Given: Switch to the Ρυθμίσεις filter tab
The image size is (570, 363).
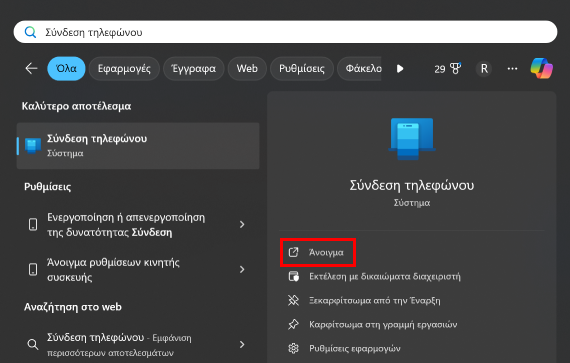Looking at the screenshot, I should [x=302, y=68].
